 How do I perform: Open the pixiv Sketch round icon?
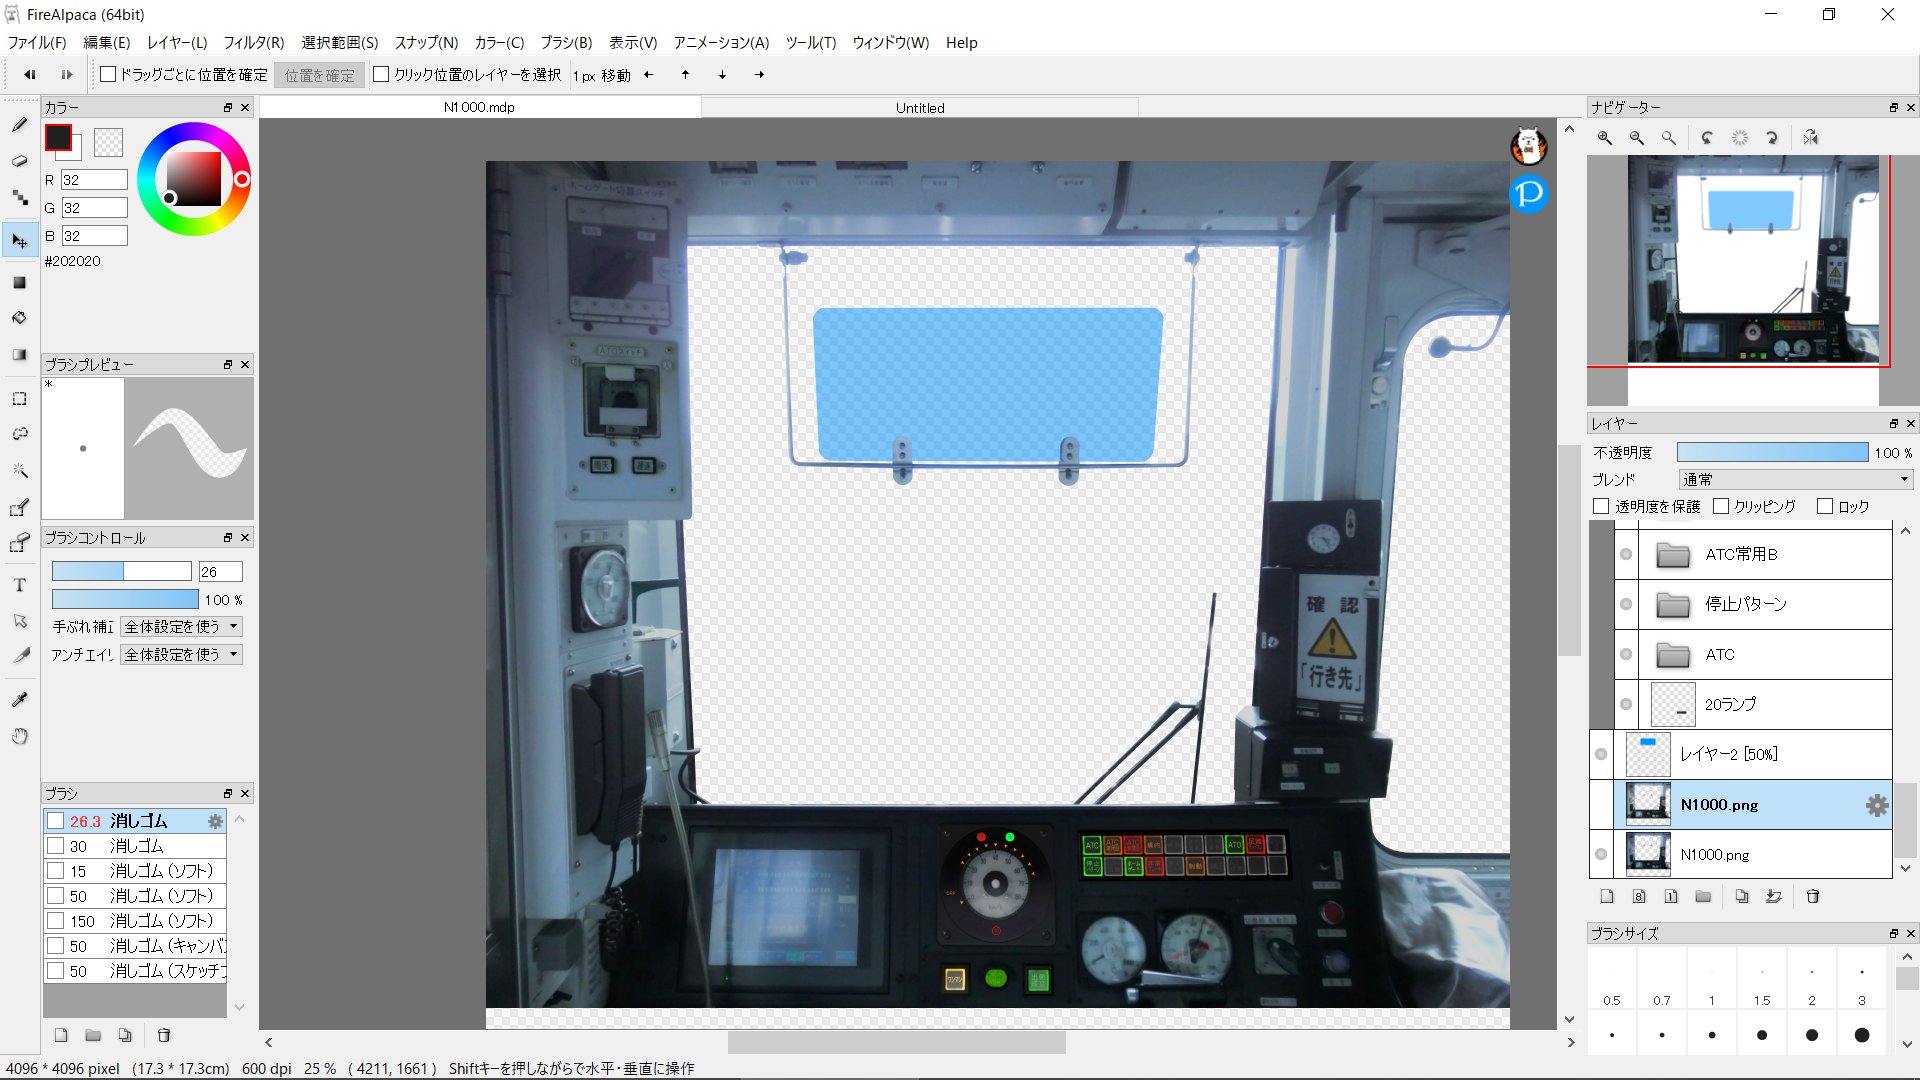[x=1529, y=193]
